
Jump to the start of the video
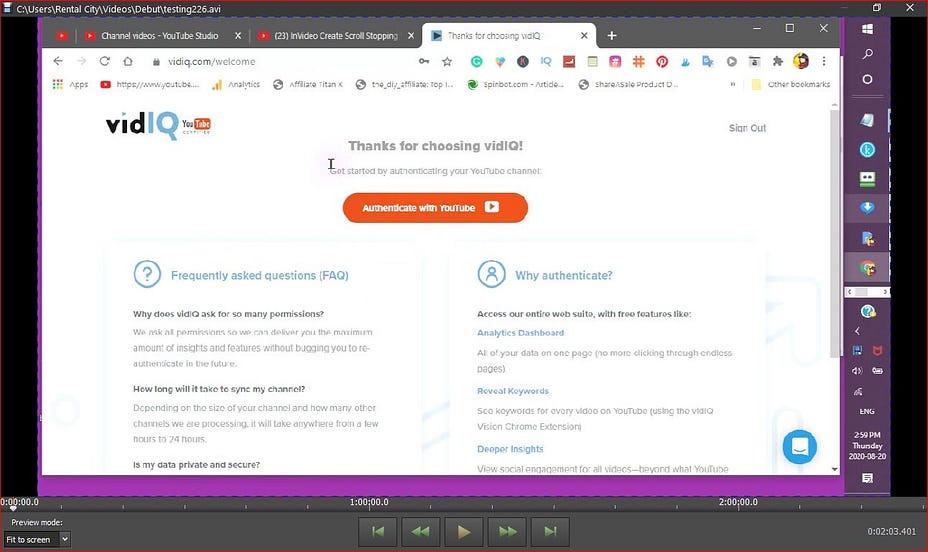pos(378,532)
